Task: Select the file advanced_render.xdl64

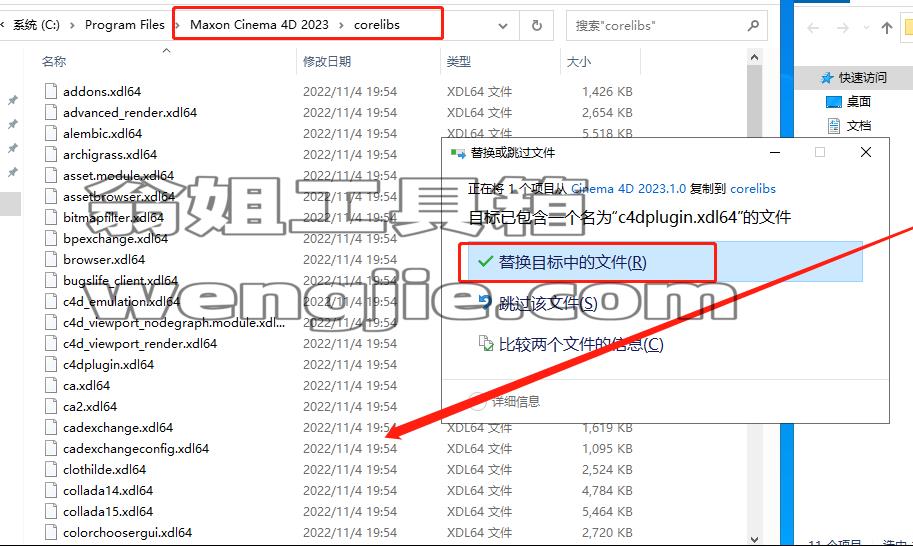Action: [130, 112]
